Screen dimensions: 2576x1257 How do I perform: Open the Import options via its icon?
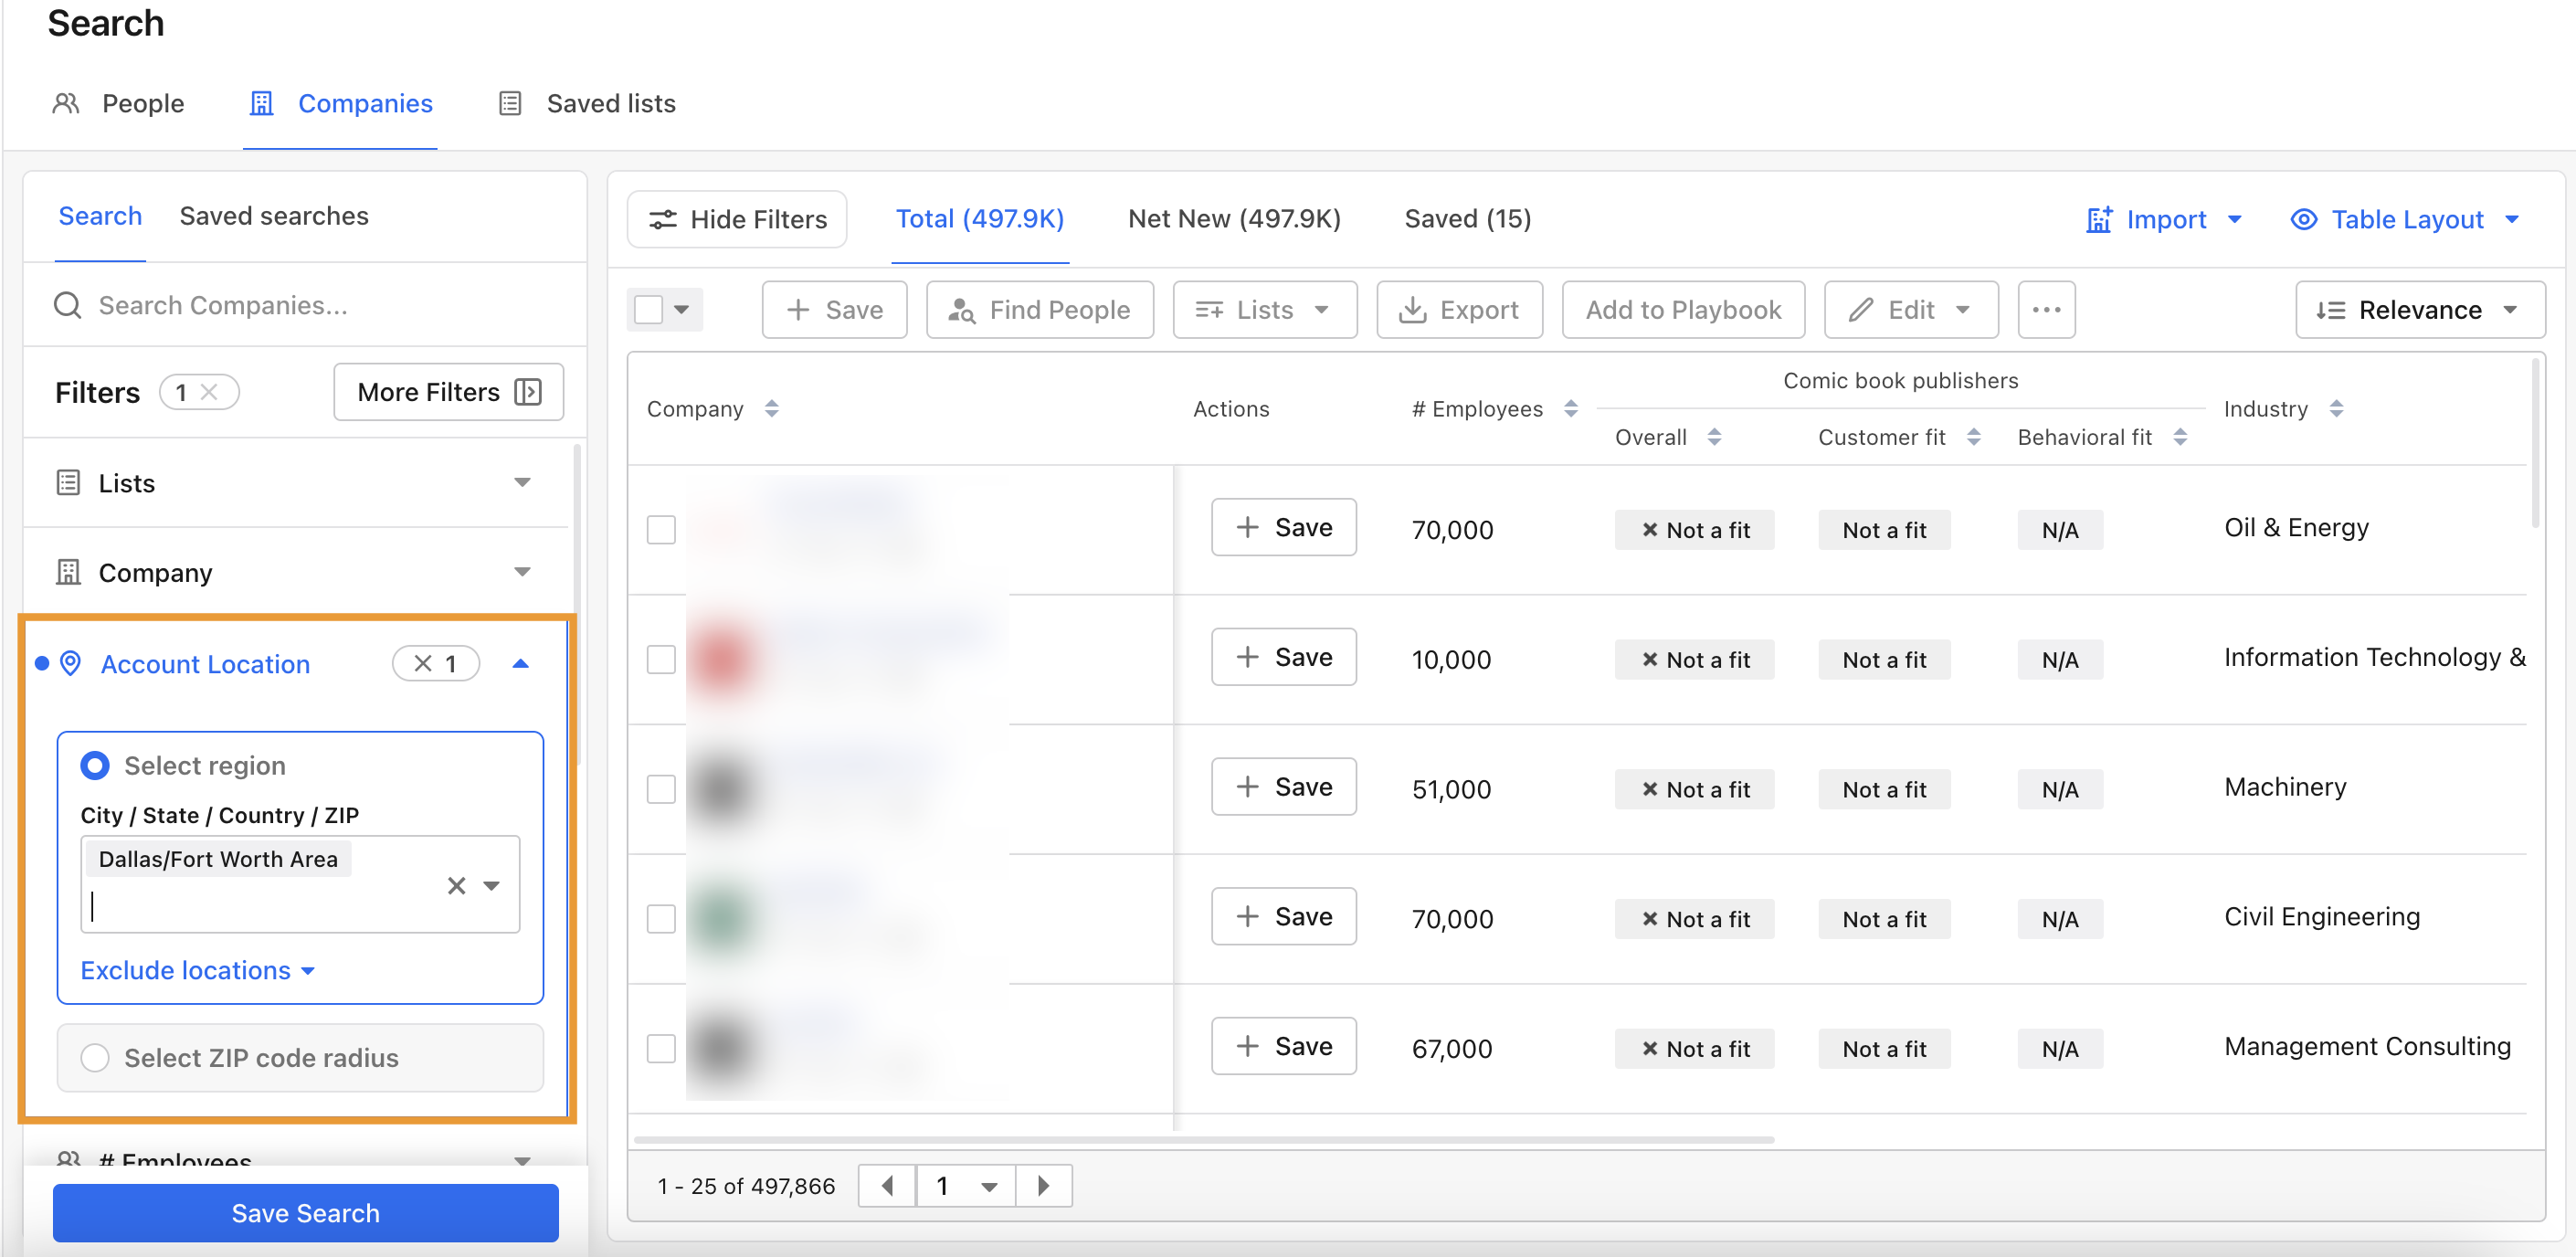click(2097, 219)
